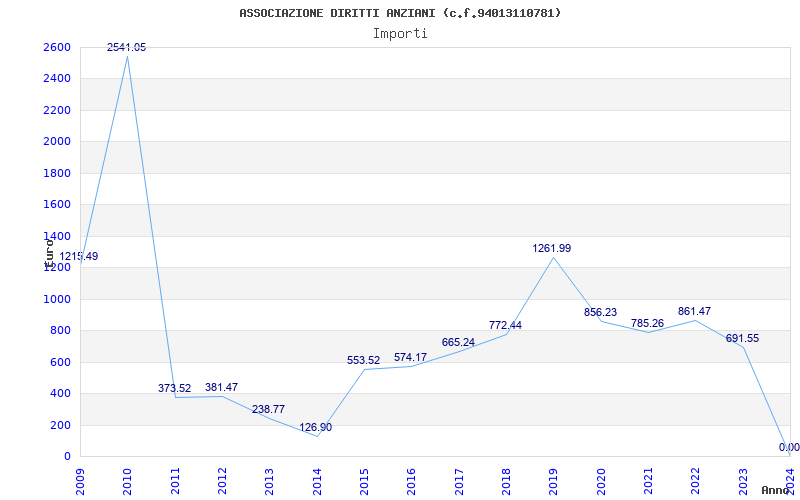Click the 856.23 data label for 2020
Viewport: 800px width, 500px height.
[600, 312]
